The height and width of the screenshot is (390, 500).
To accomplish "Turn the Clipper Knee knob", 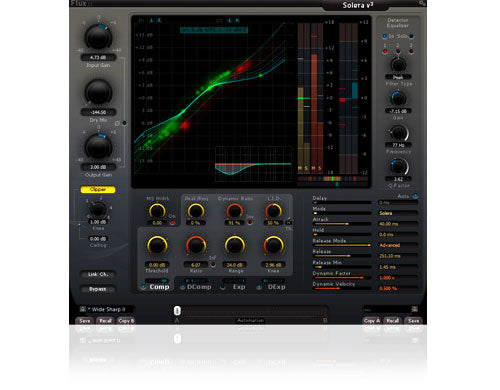I will coord(98,209).
